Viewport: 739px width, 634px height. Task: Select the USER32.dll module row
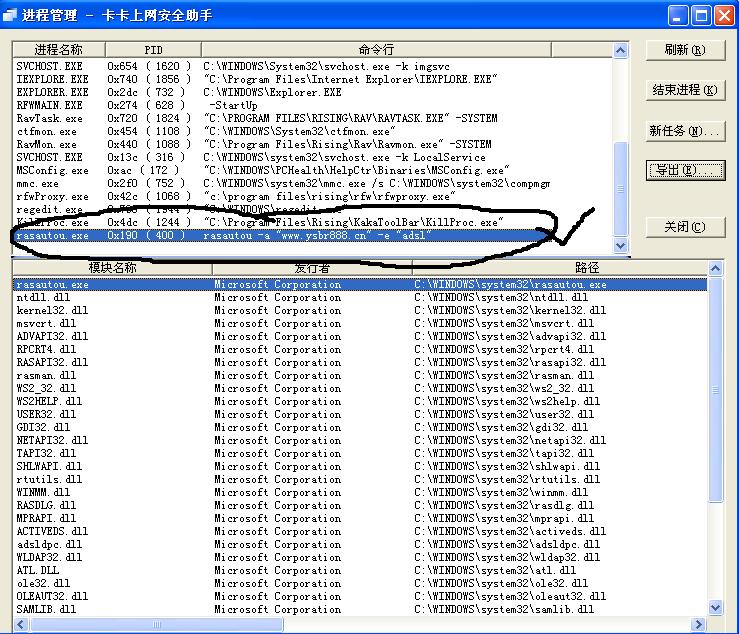coord(360,414)
